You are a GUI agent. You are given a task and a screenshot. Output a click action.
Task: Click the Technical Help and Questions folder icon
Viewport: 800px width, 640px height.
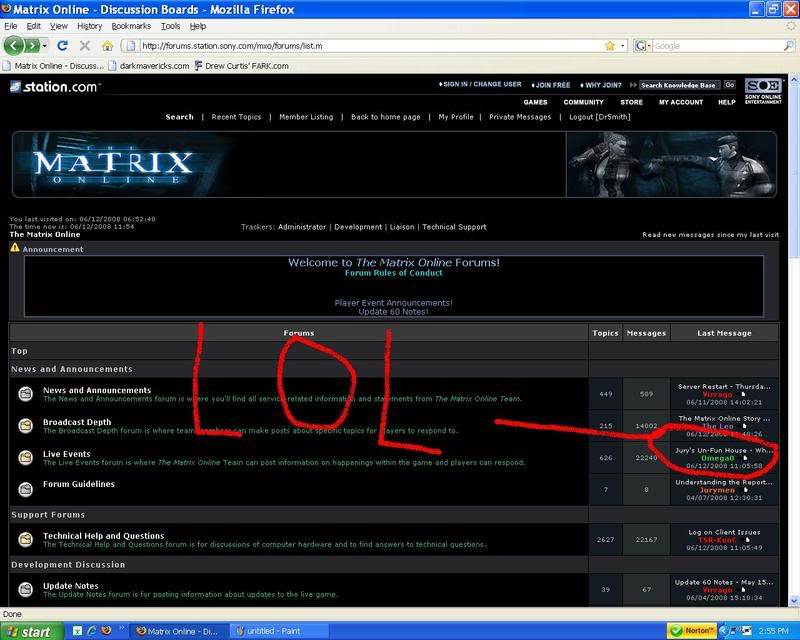pyautogui.click(x=26, y=540)
